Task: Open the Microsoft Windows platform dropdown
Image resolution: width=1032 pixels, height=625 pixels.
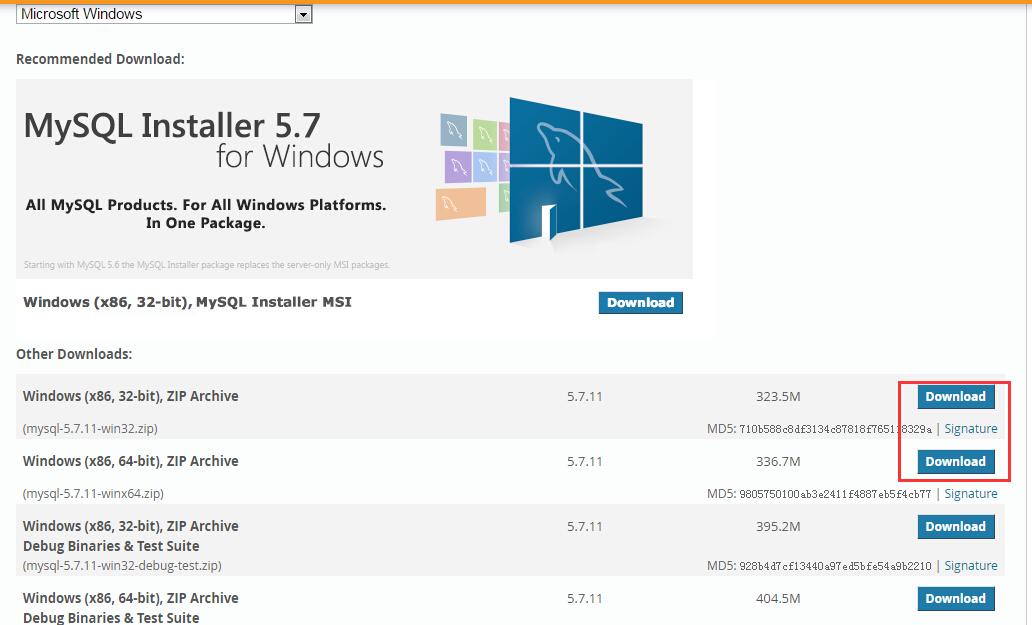Action: (x=164, y=14)
